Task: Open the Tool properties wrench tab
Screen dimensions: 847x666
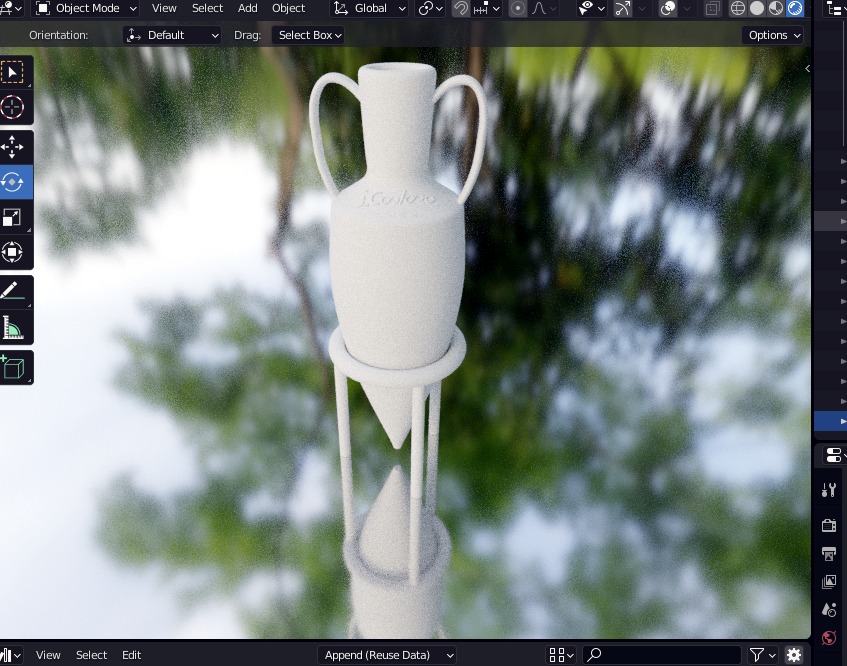Action: point(829,490)
